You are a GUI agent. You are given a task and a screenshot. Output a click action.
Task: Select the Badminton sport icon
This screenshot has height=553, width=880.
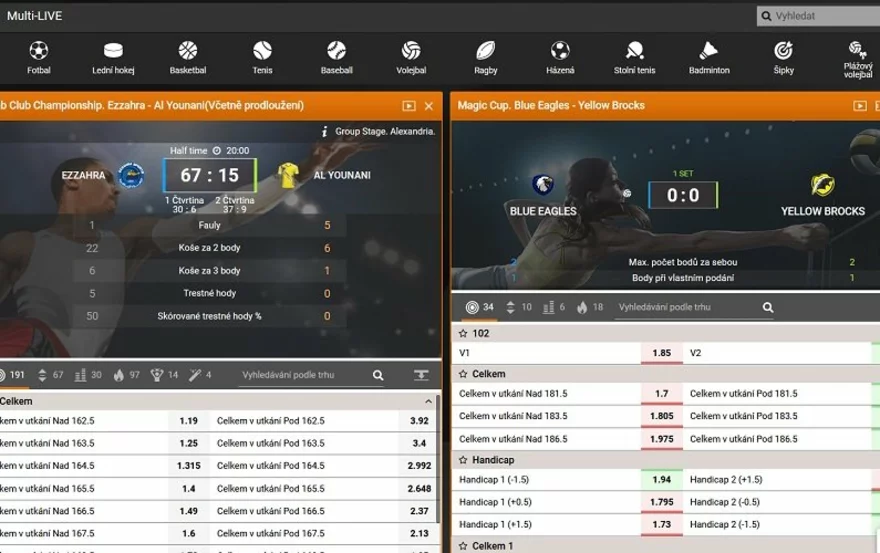point(709,57)
